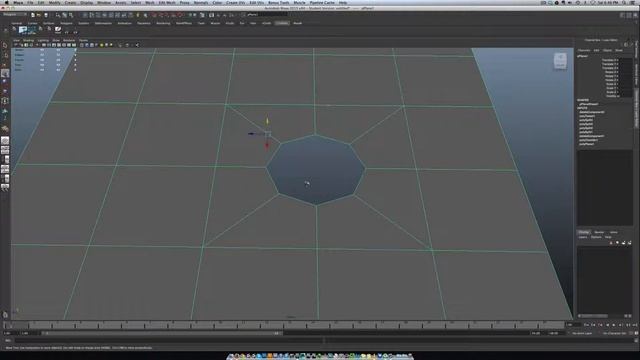Click the view cube in viewport

560,61
